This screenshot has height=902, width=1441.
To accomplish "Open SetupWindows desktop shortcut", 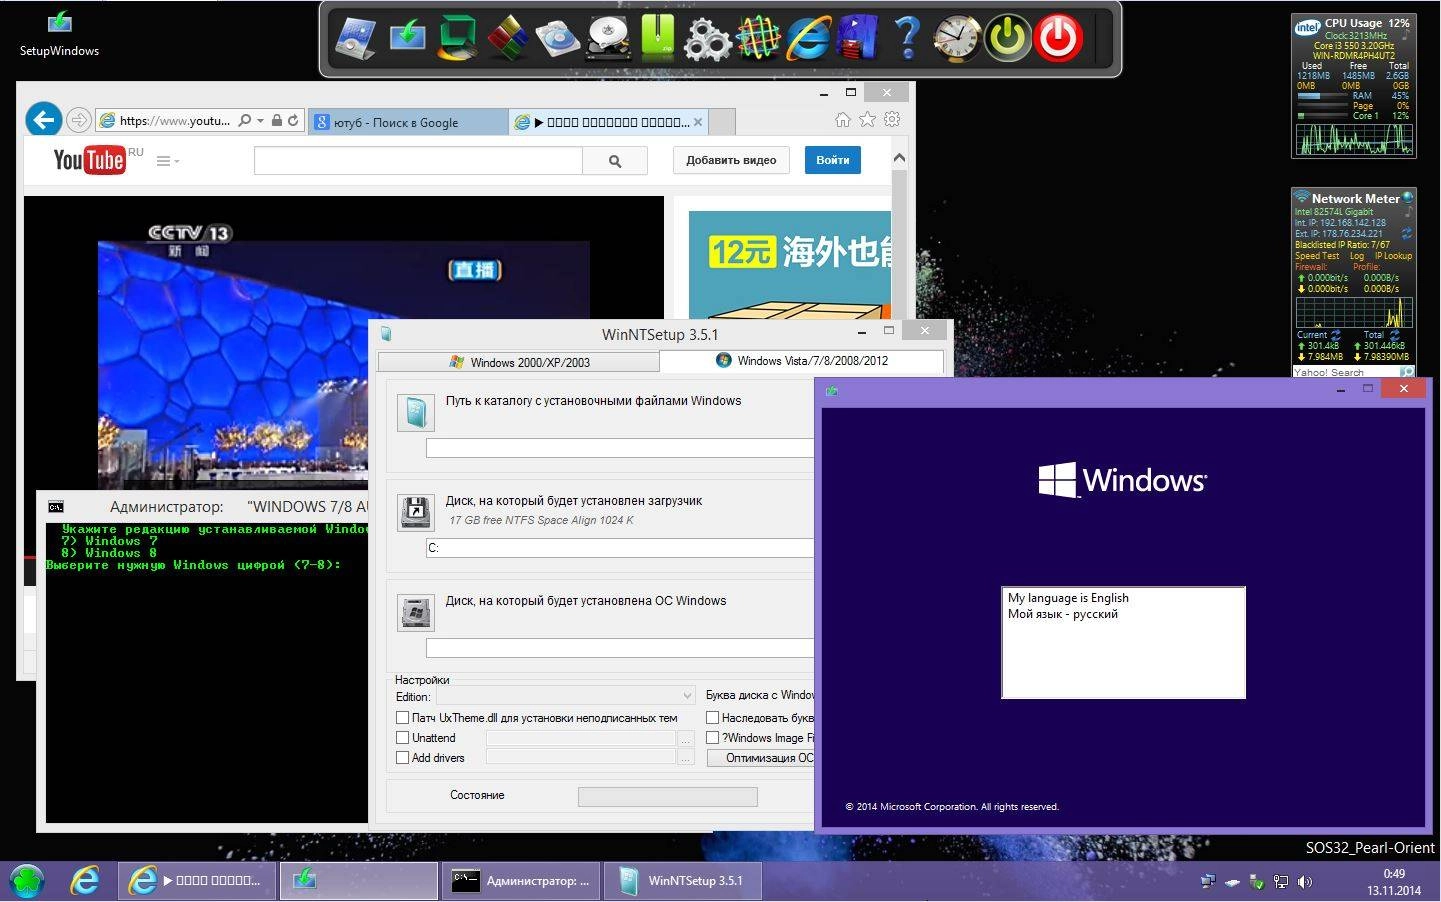I will tap(59, 33).
